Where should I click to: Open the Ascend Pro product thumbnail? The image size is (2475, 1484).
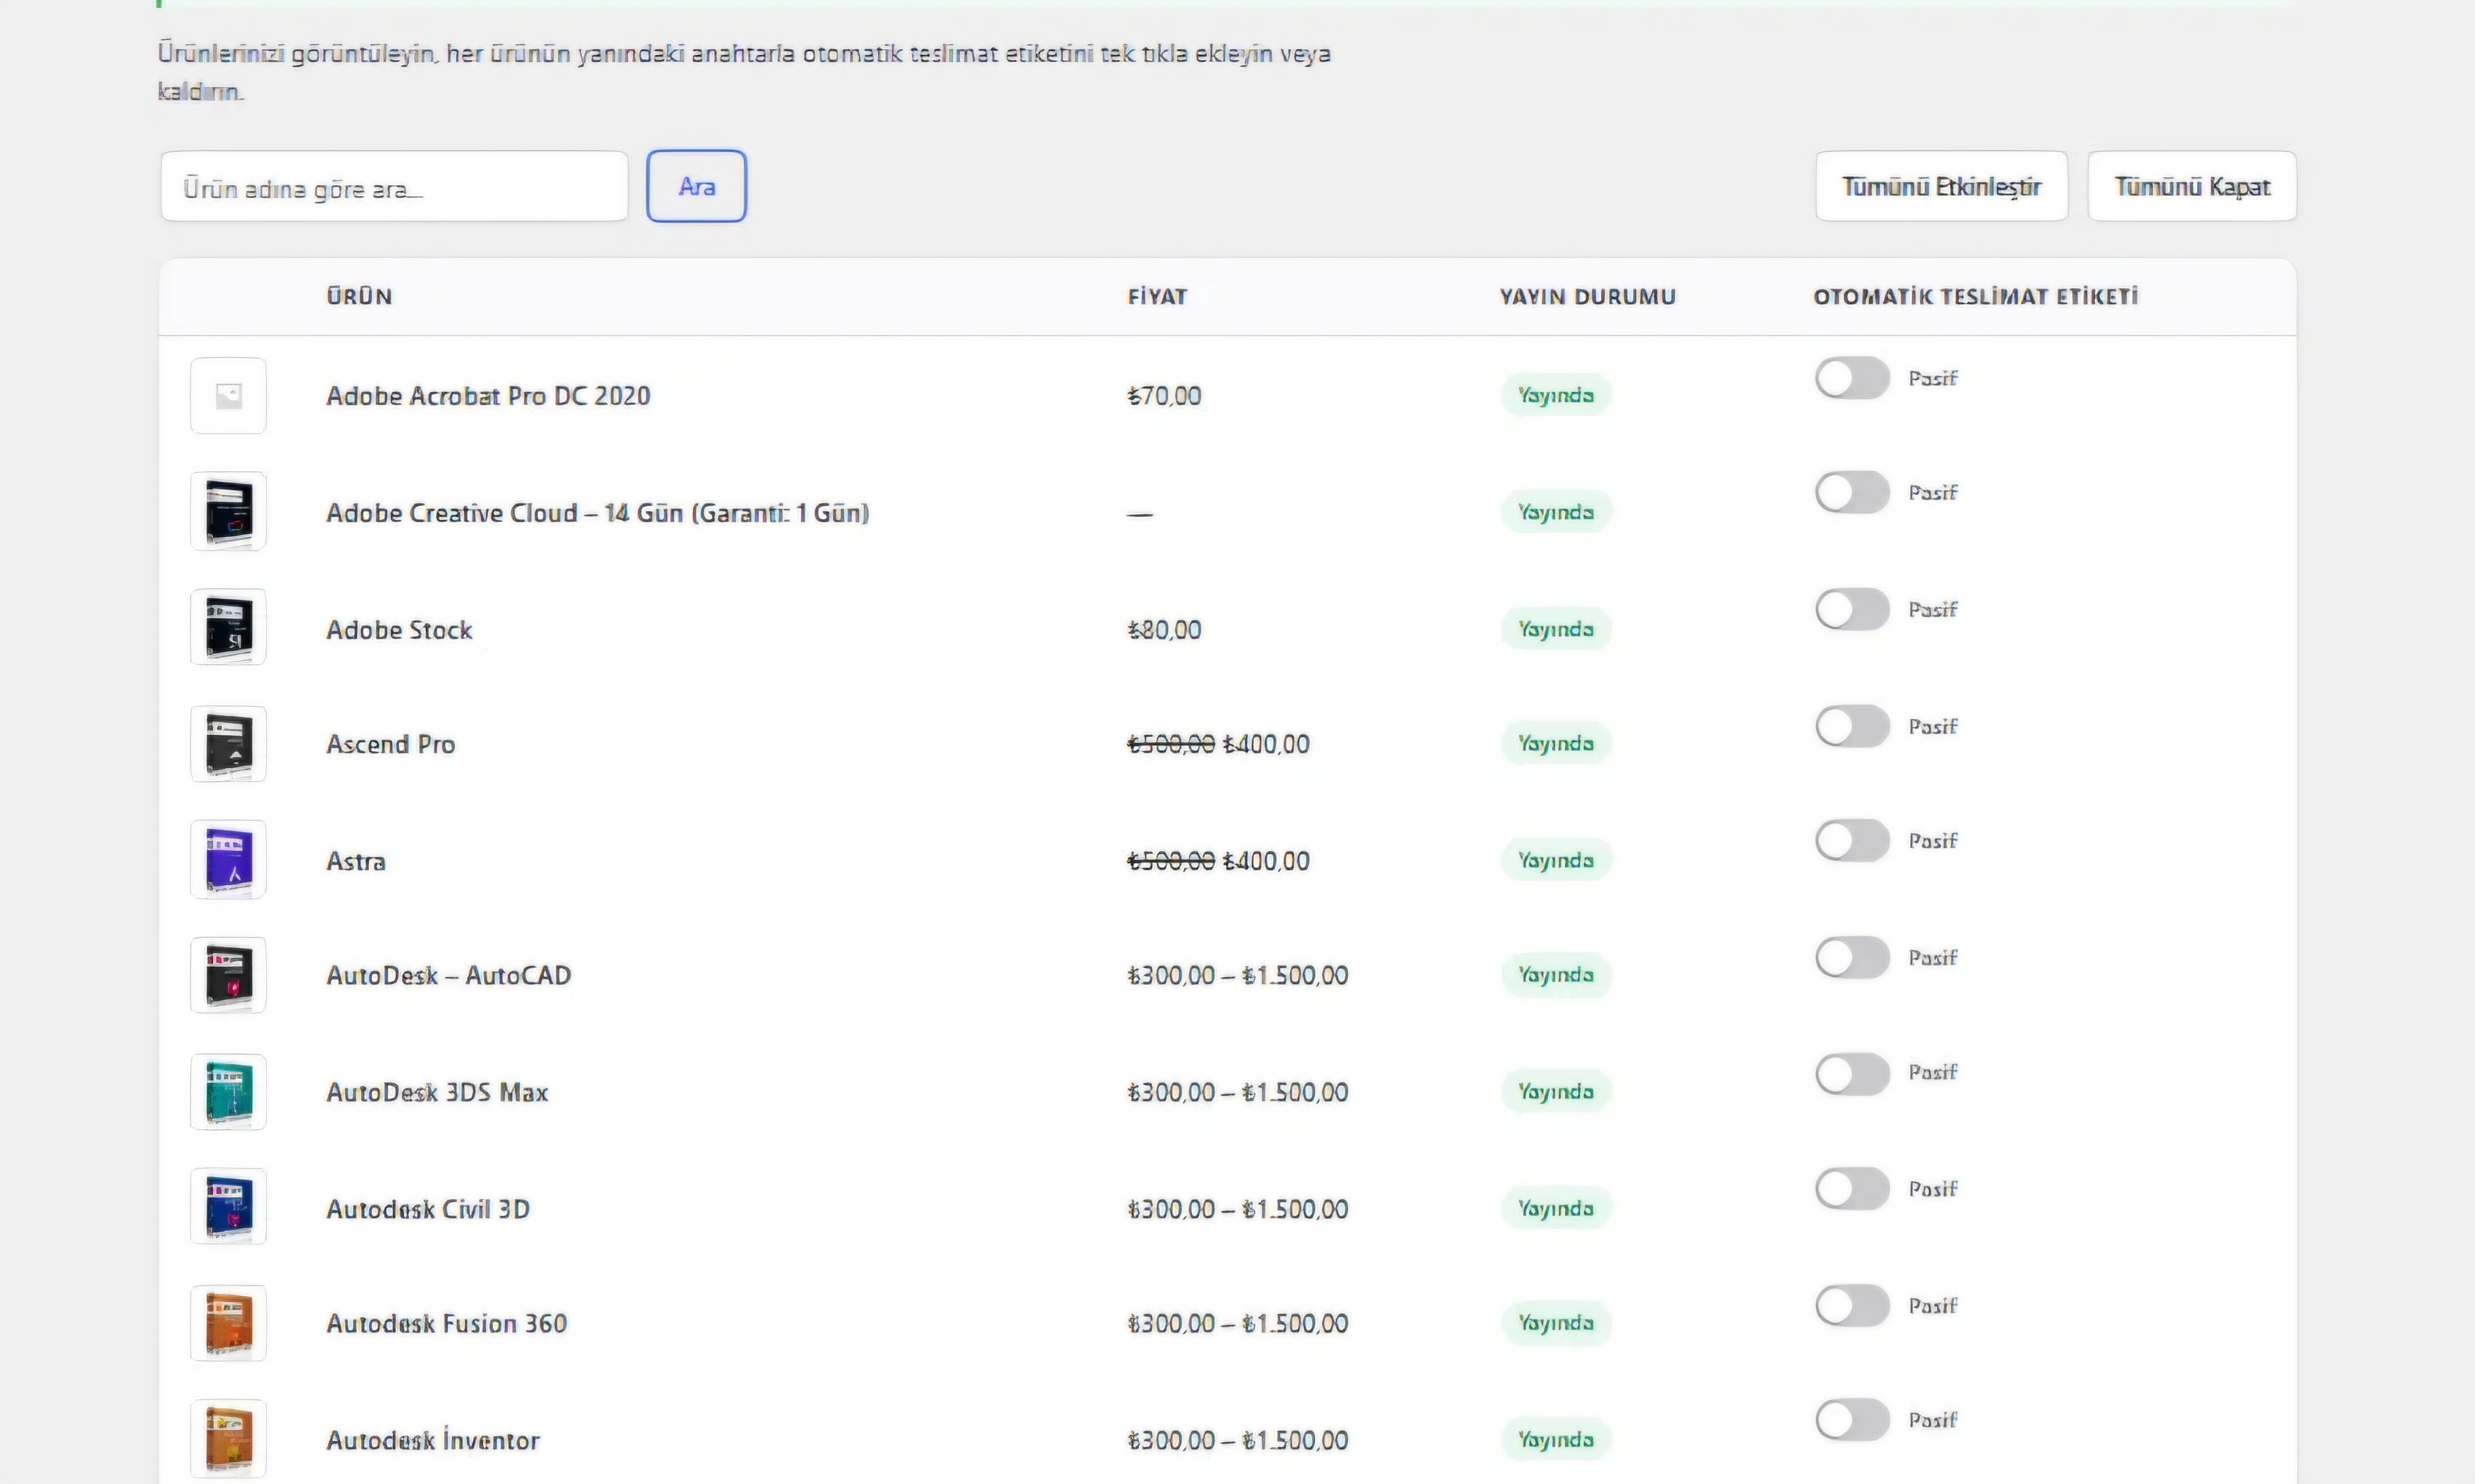tap(228, 744)
